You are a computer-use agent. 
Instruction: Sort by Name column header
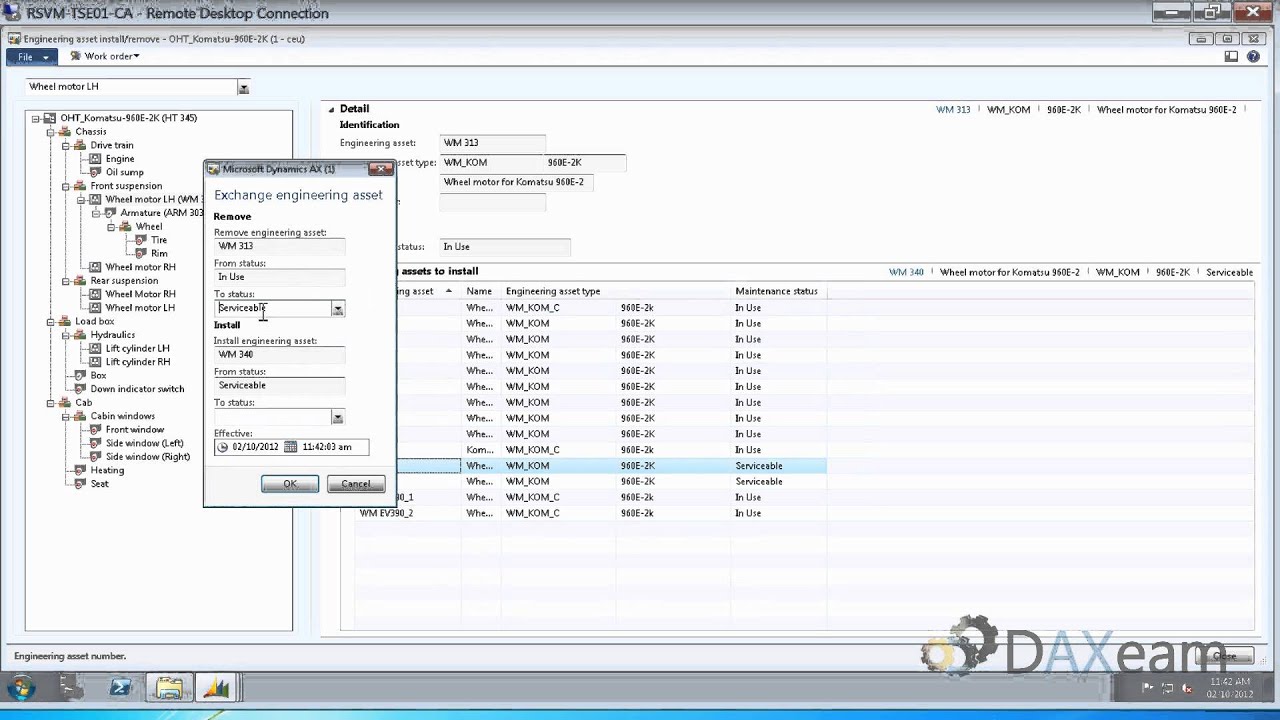[481, 291]
